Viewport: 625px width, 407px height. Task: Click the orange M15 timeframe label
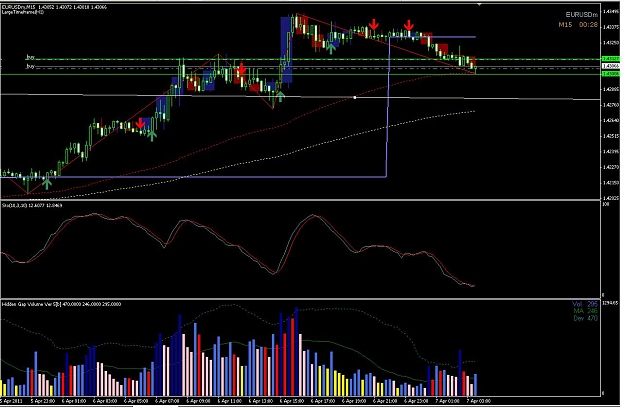565,25
